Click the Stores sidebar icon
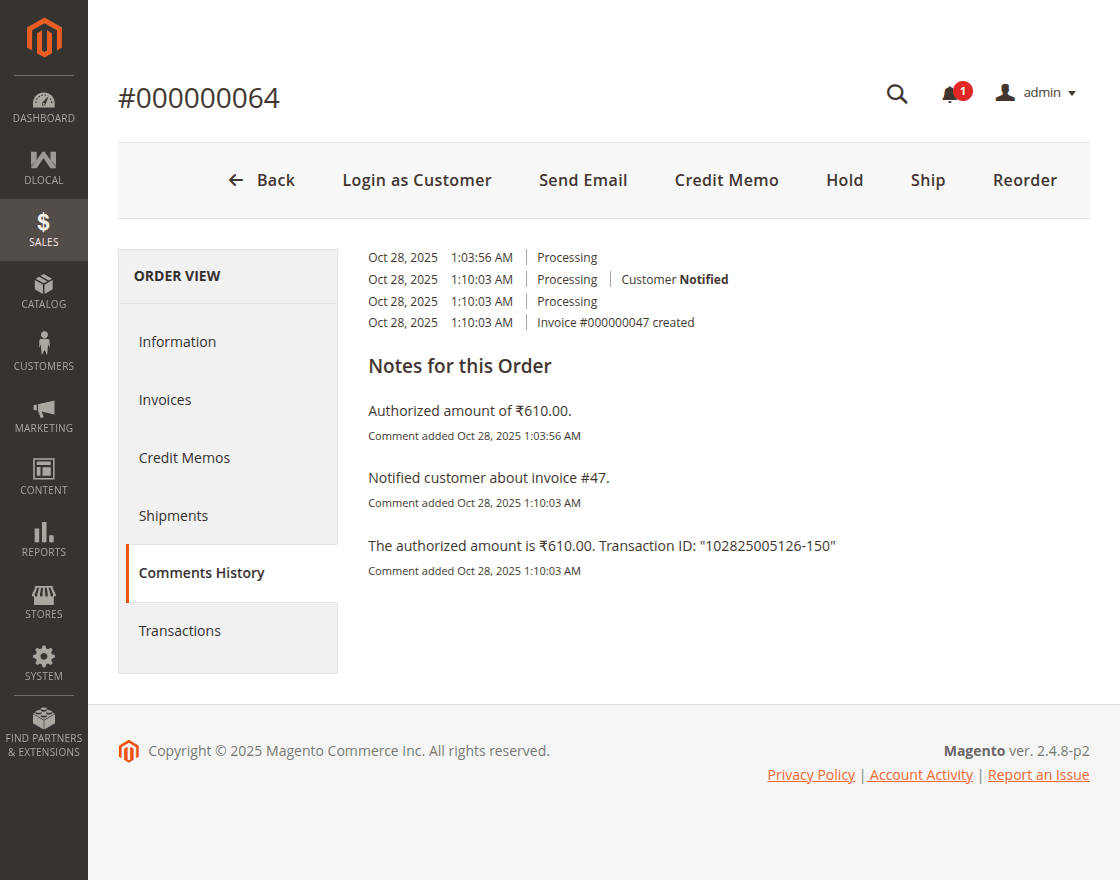 click(44, 594)
